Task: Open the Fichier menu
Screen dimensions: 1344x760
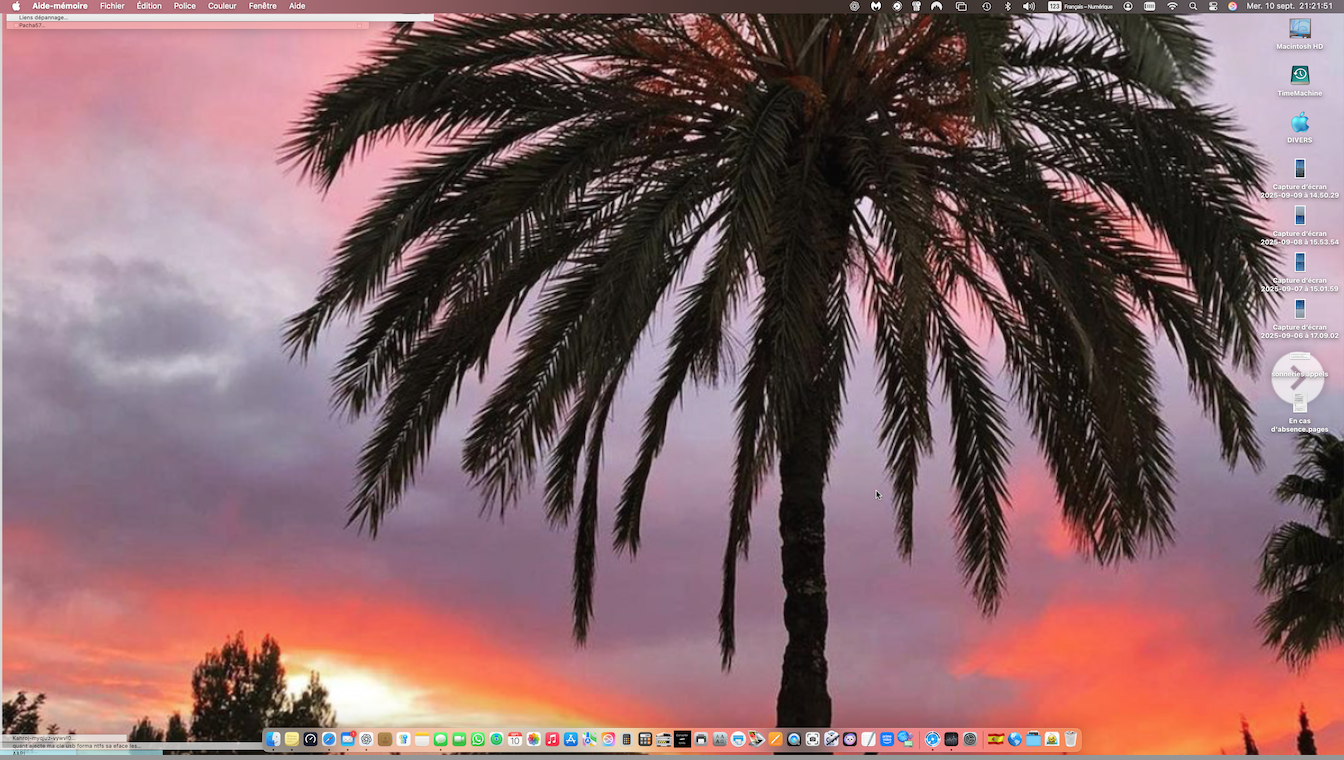Action: click(x=112, y=6)
